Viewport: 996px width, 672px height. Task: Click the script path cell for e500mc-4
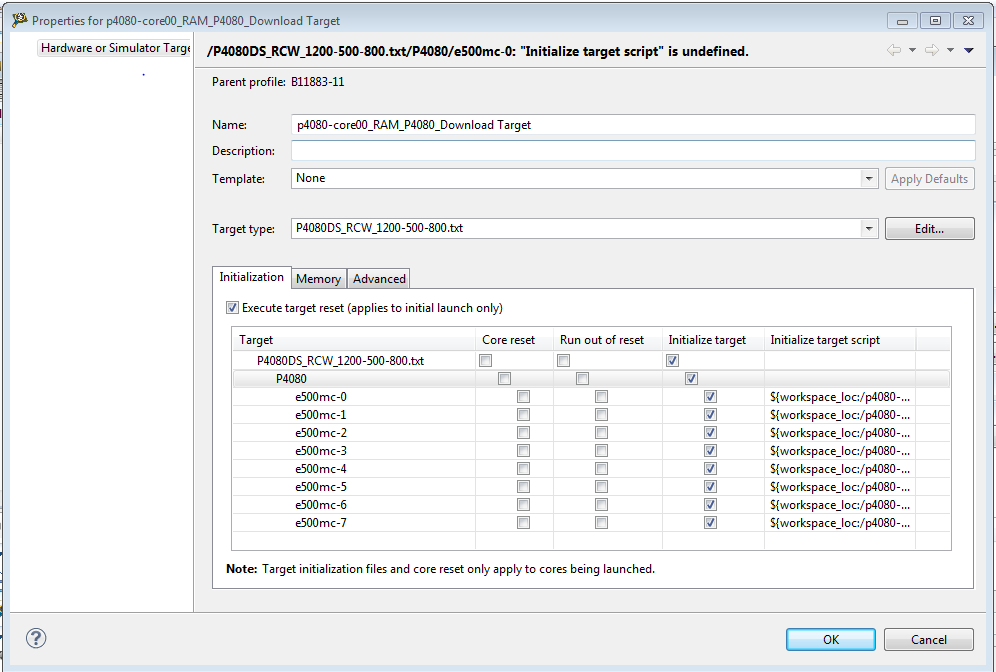coord(840,469)
